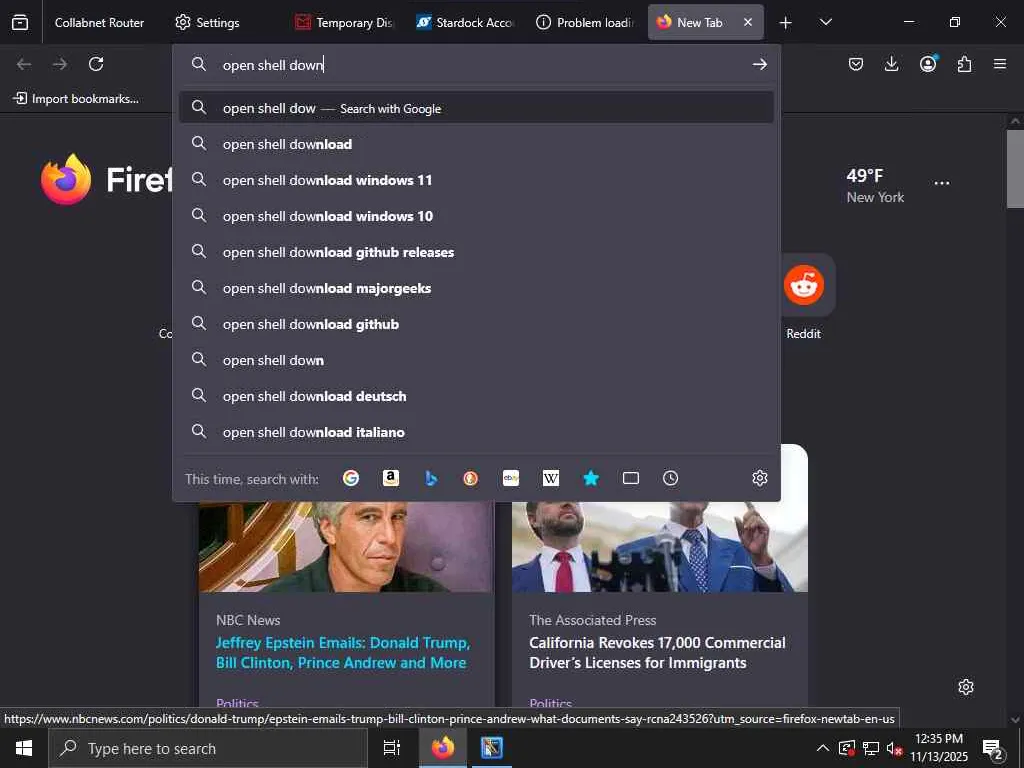Go forward to next page
This screenshot has width=1024, height=768.
pos(60,64)
